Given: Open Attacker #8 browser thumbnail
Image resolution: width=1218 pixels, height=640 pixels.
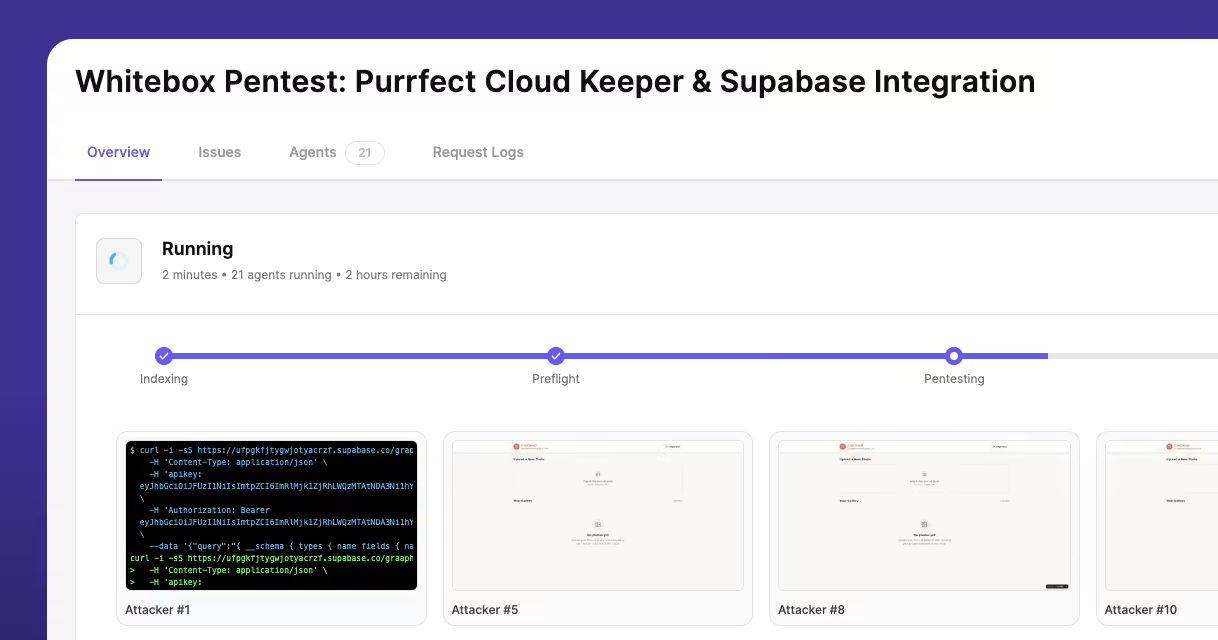Looking at the screenshot, I should pos(924,515).
